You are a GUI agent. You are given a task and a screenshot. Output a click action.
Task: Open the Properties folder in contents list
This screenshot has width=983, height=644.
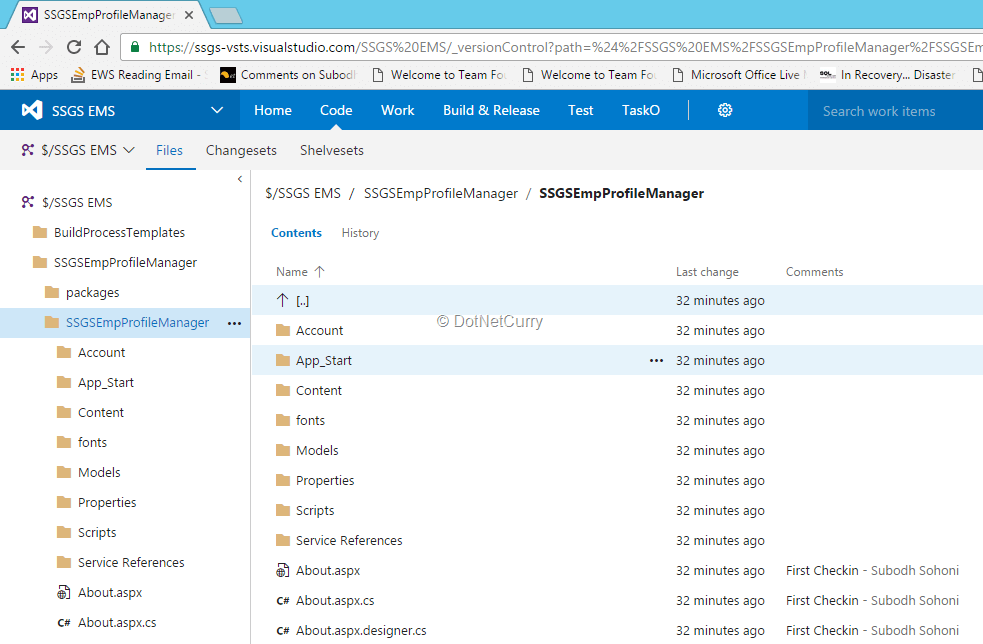point(325,480)
